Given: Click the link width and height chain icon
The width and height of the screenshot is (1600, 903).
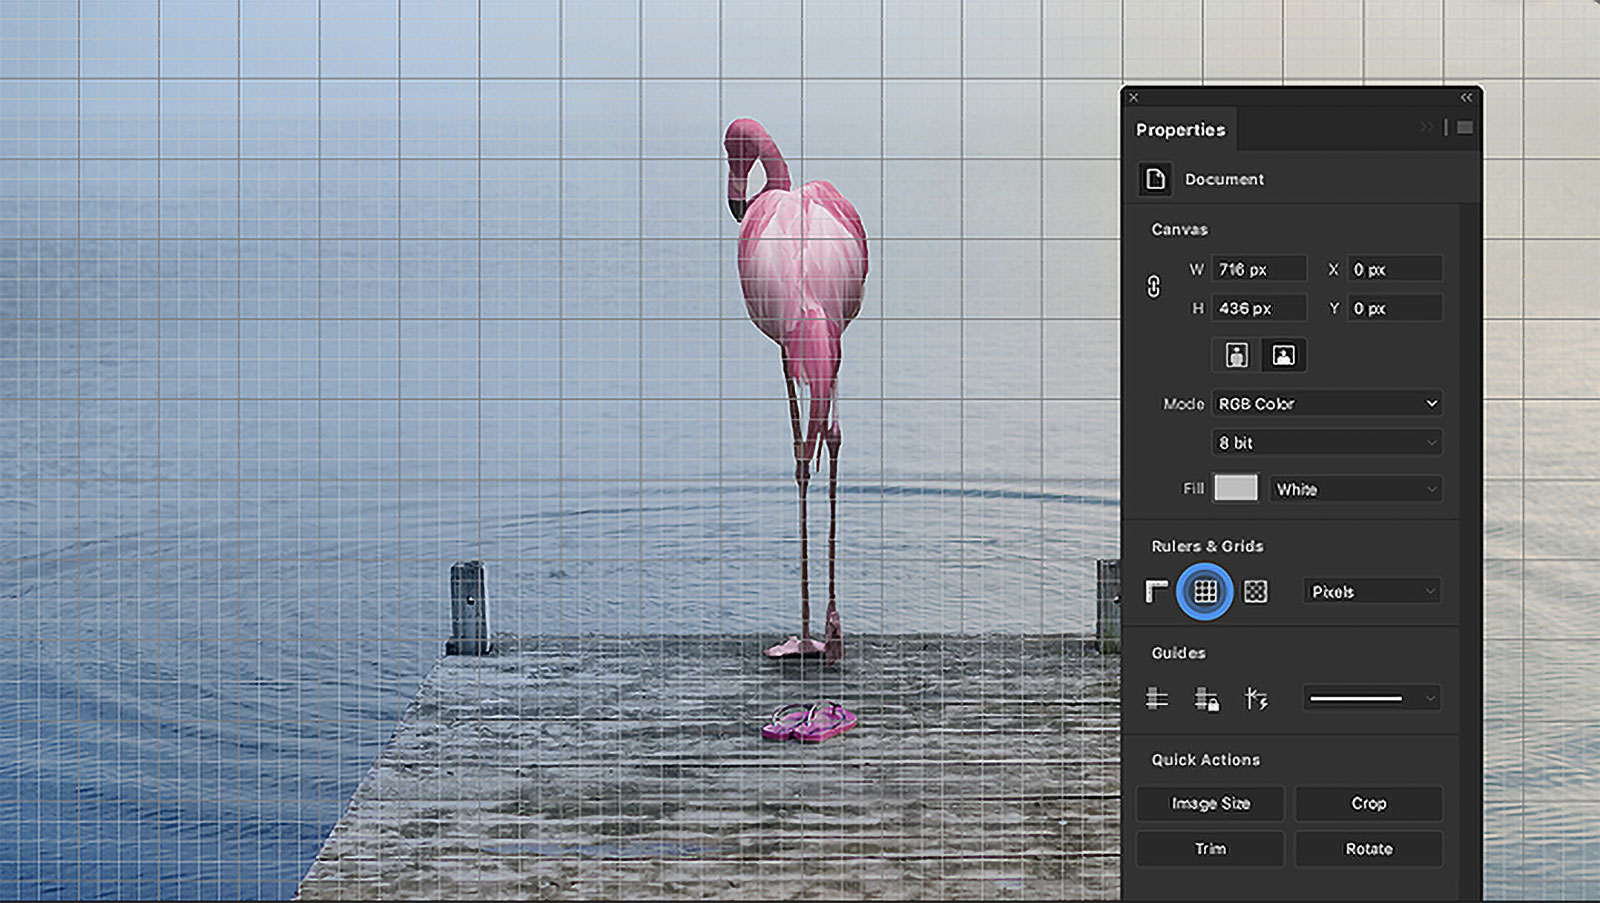Looking at the screenshot, I should 1153,288.
